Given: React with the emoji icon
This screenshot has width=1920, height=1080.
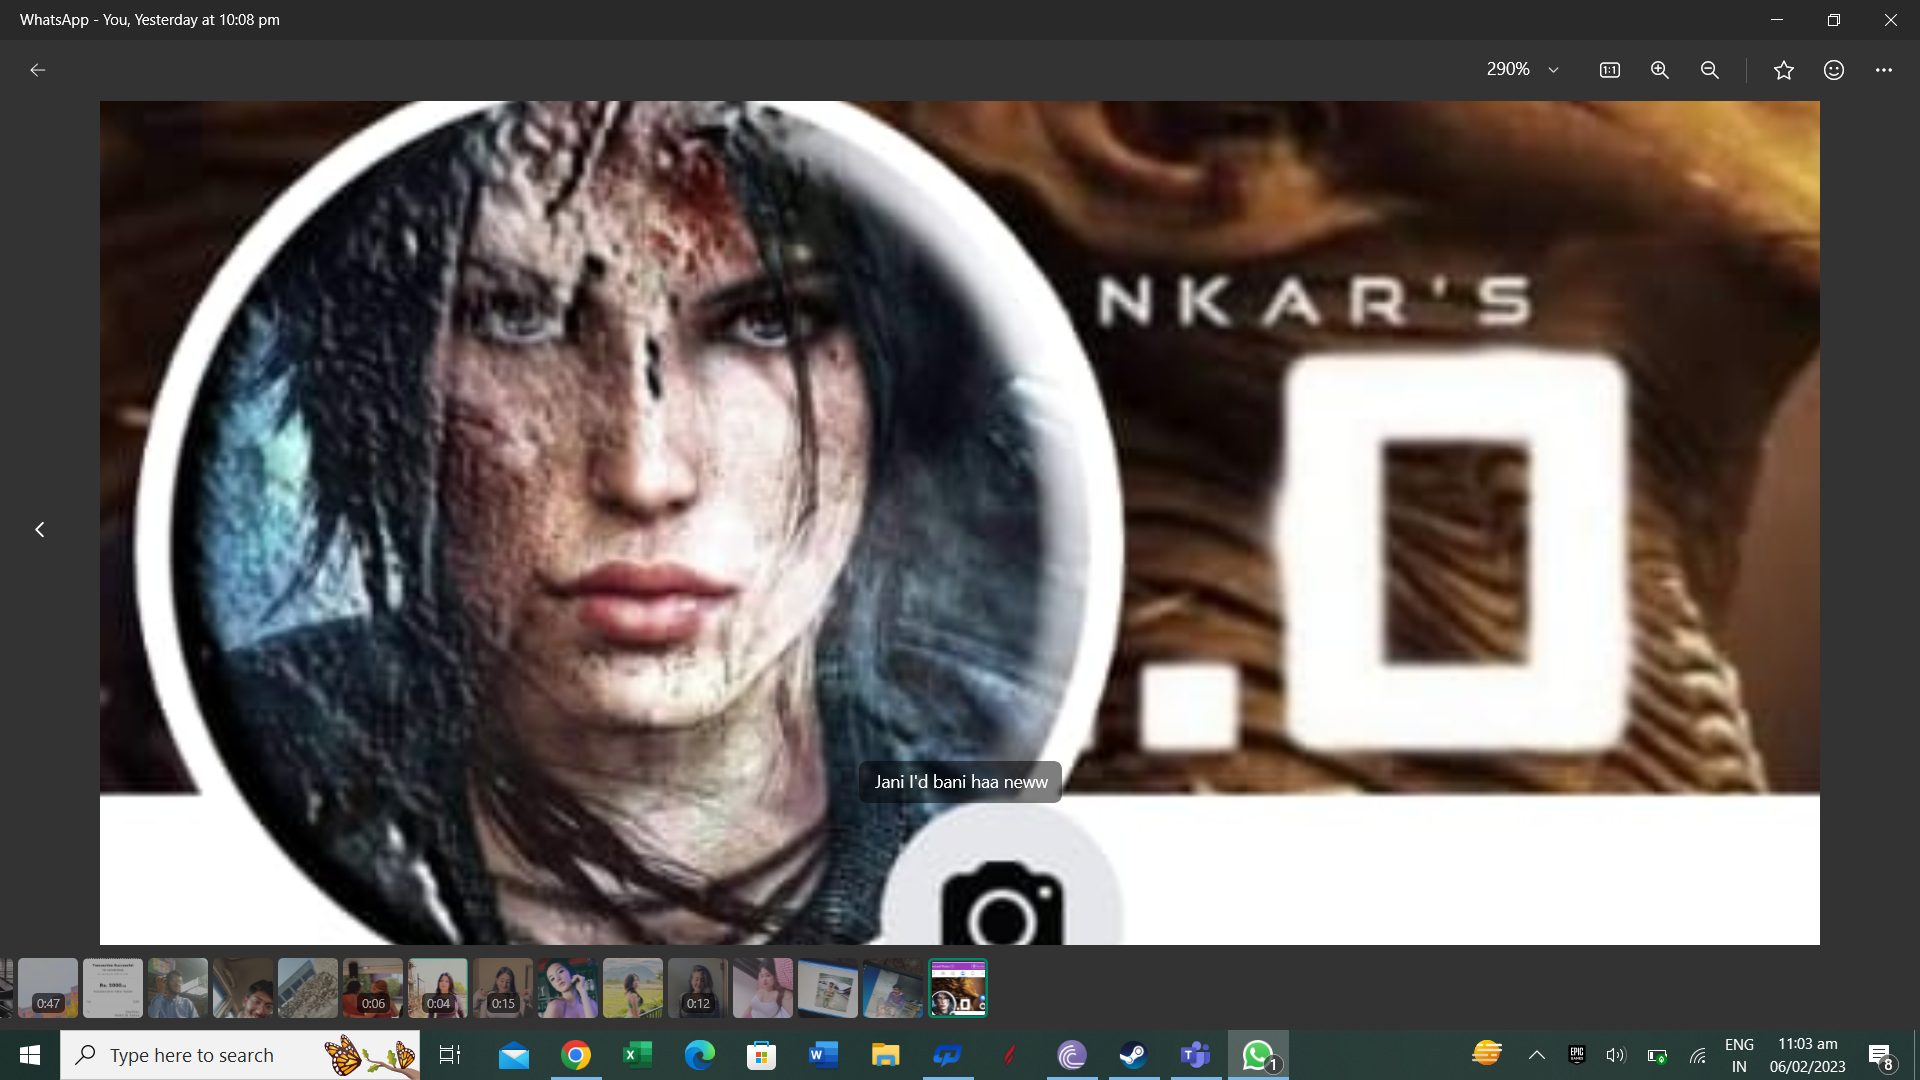Looking at the screenshot, I should (x=1834, y=70).
